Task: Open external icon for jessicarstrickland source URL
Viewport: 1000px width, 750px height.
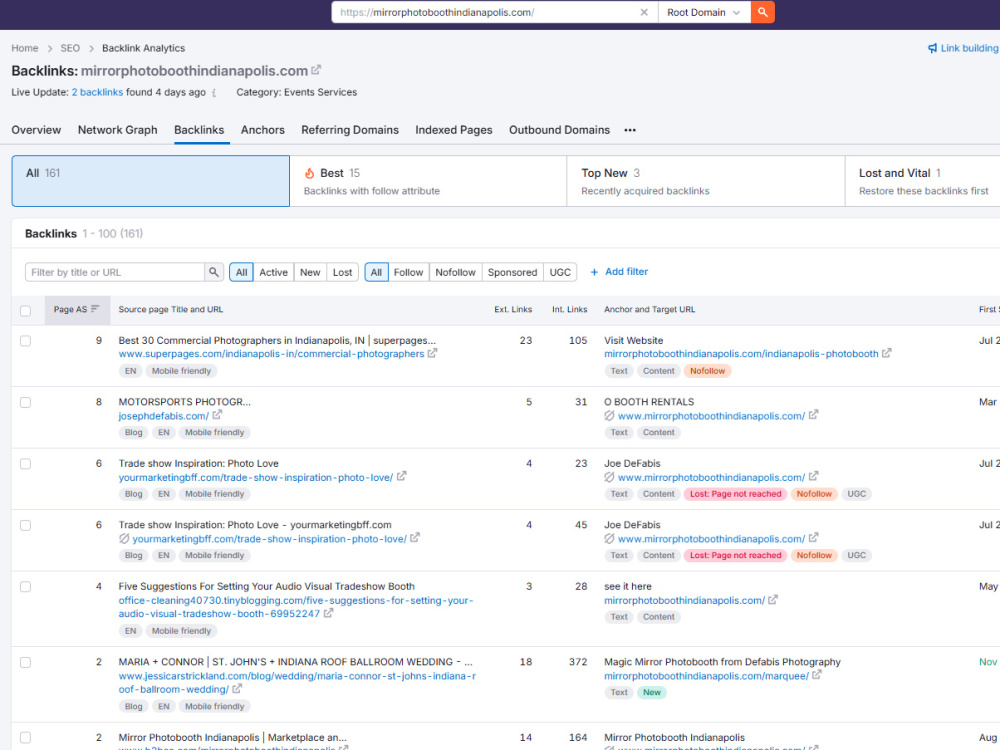Action: (237, 689)
